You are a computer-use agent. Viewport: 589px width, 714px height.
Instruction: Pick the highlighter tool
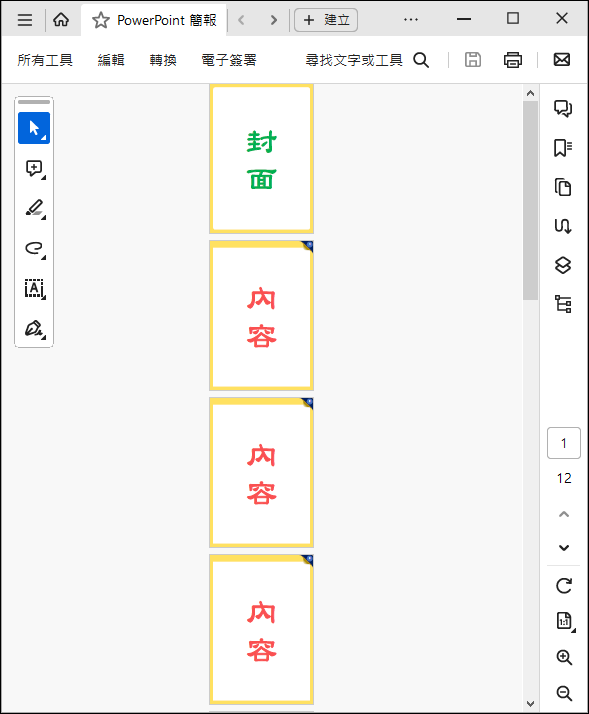(x=34, y=209)
